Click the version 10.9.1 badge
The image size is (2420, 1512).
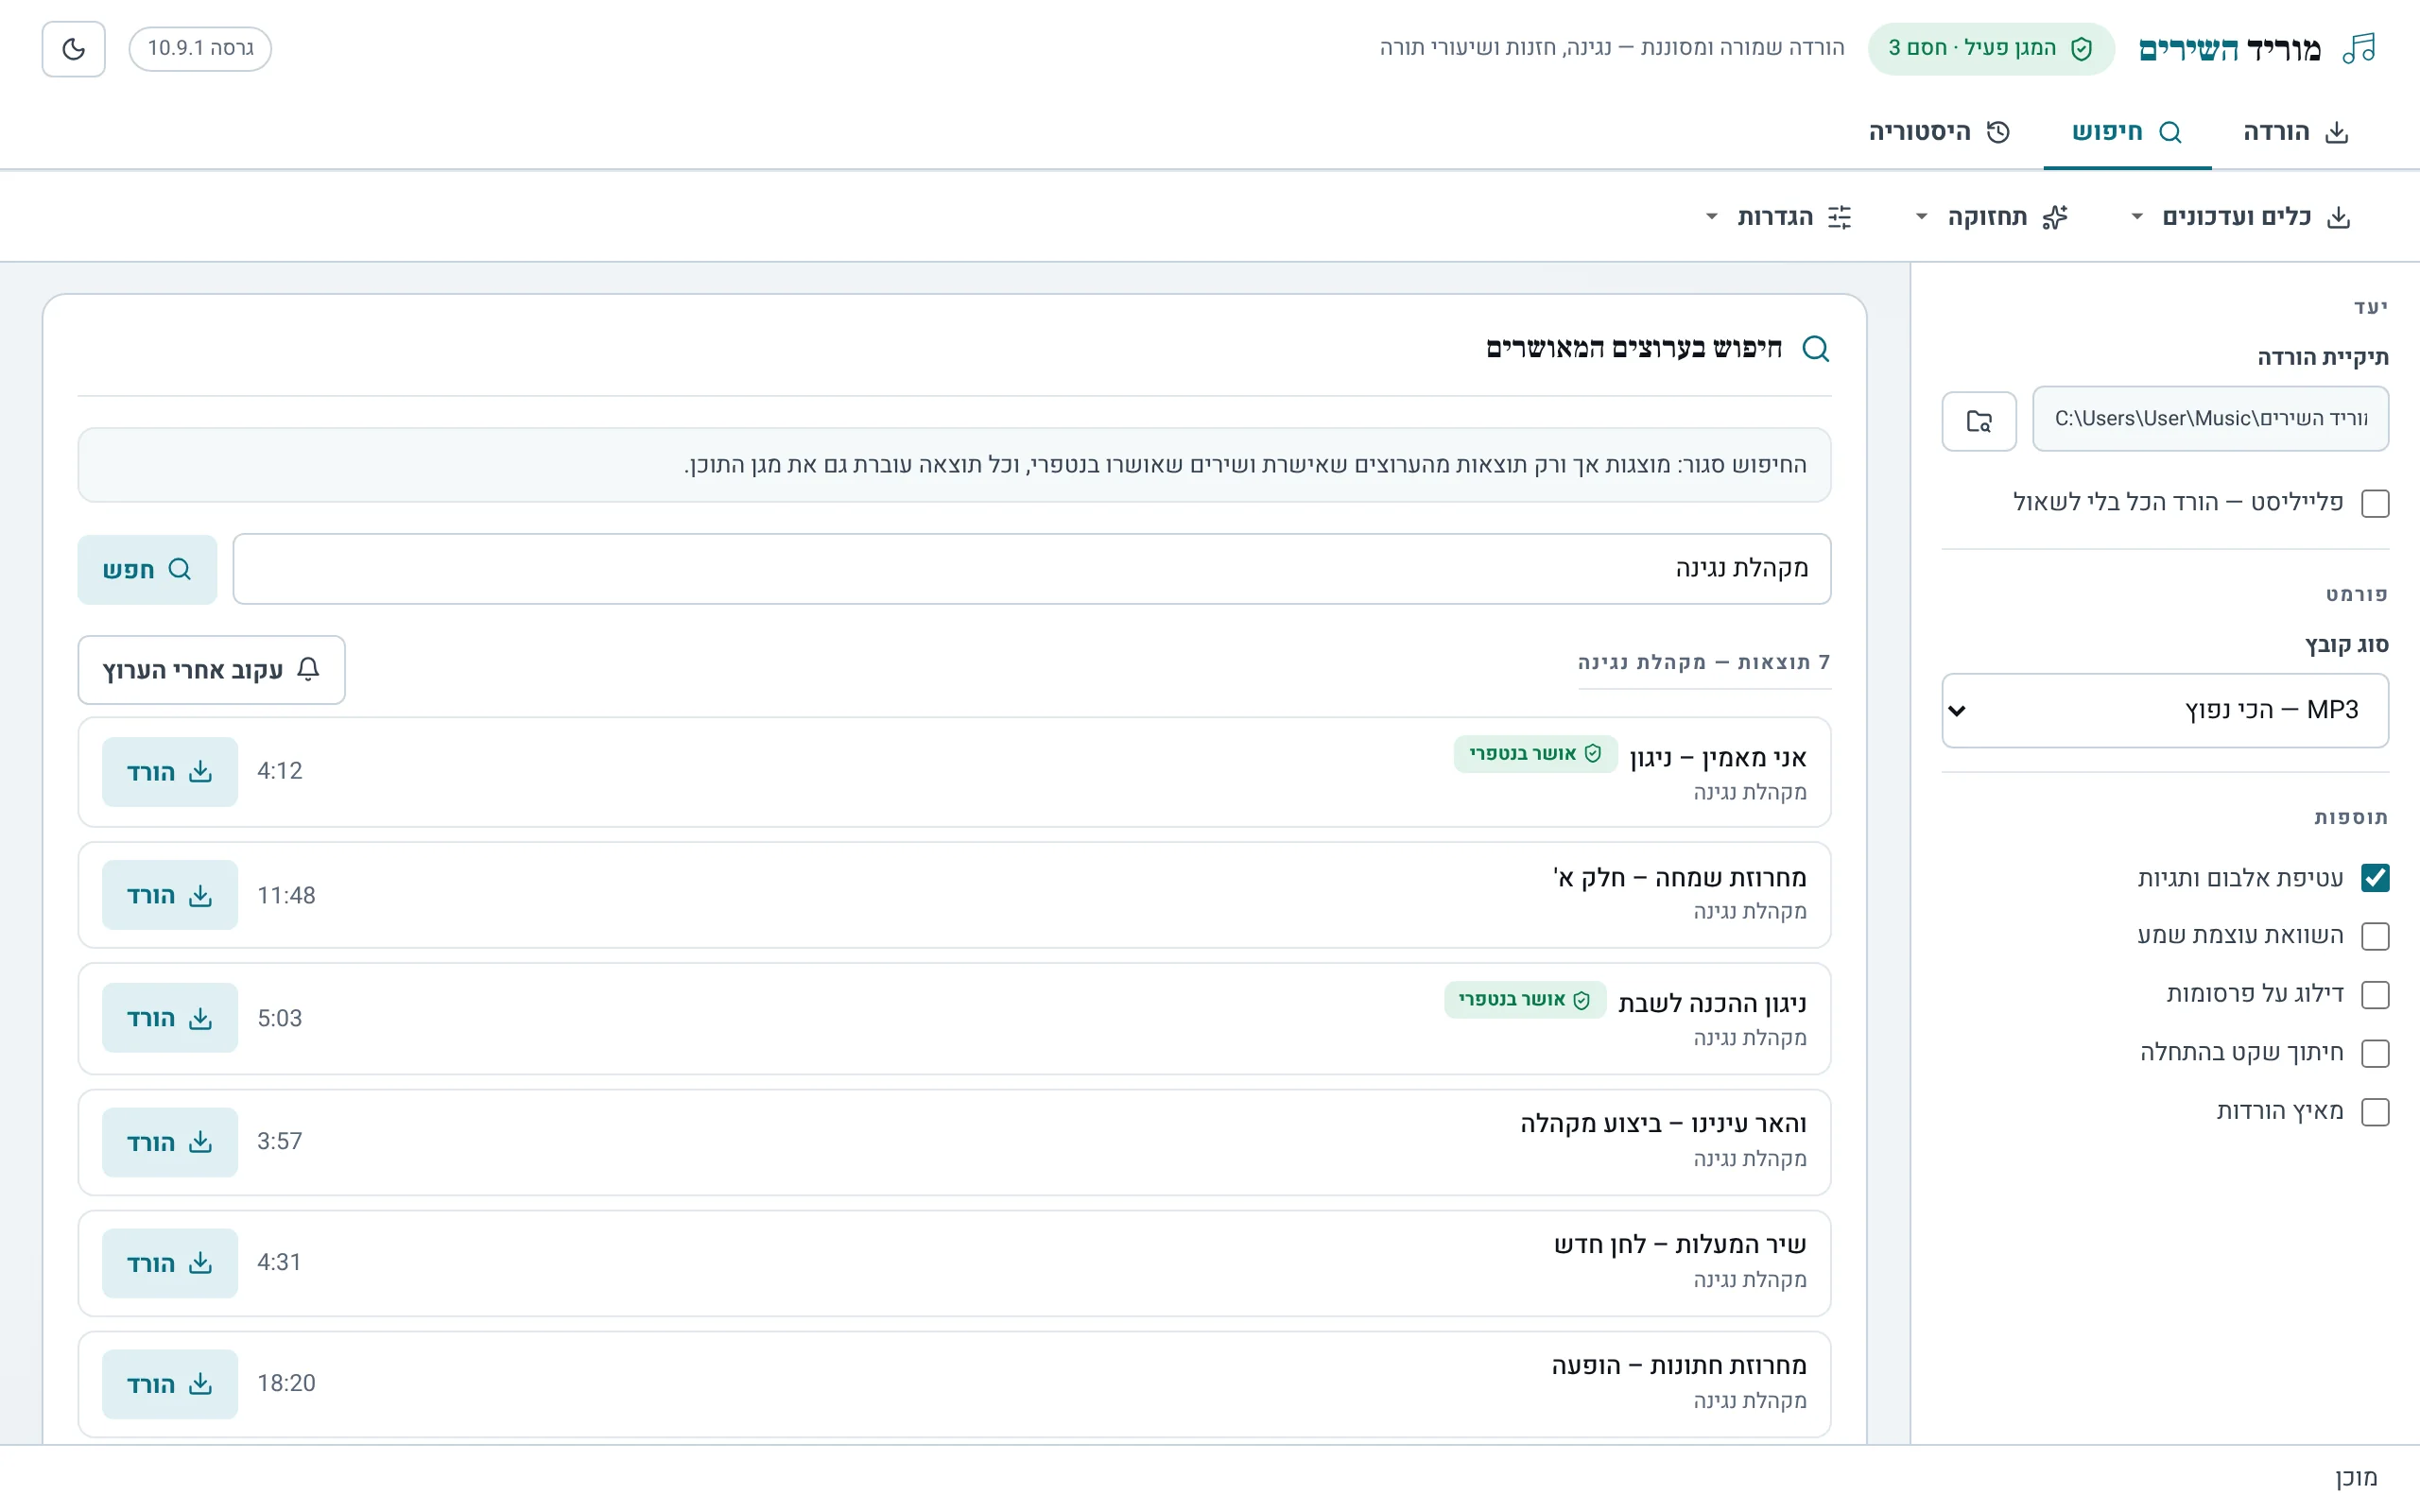[200, 48]
